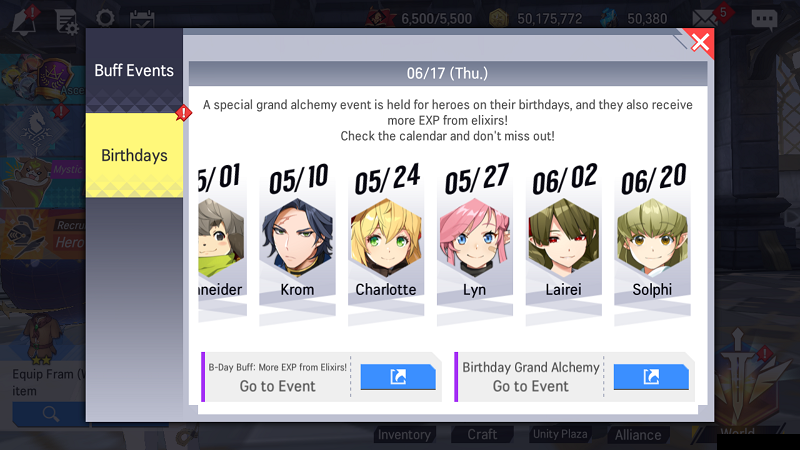Click the gold currency icon
This screenshot has width=800, height=450.
point(498,19)
